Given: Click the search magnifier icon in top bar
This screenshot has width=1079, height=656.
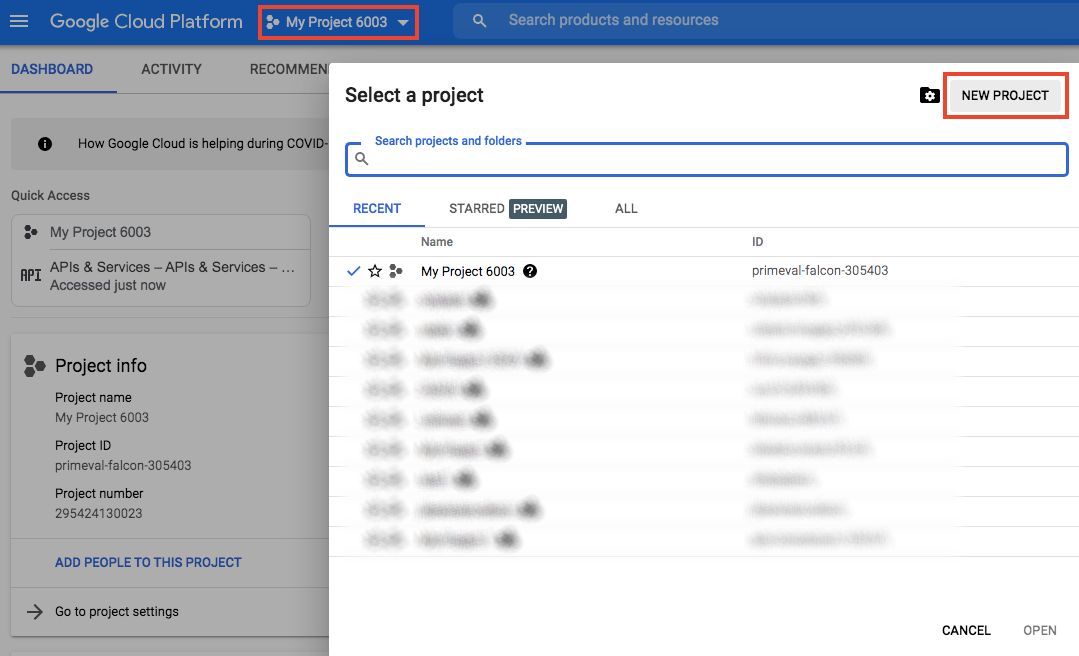Looking at the screenshot, I should pyautogui.click(x=479, y=21).
